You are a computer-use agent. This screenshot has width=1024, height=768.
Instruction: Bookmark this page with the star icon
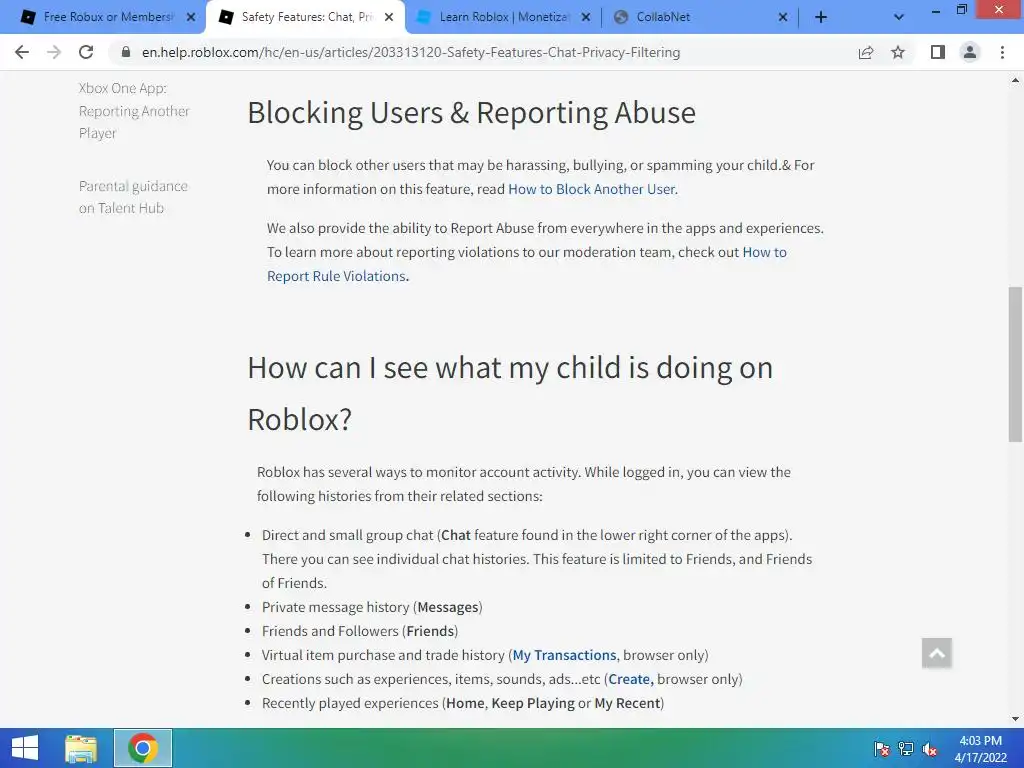click(898, 52)
